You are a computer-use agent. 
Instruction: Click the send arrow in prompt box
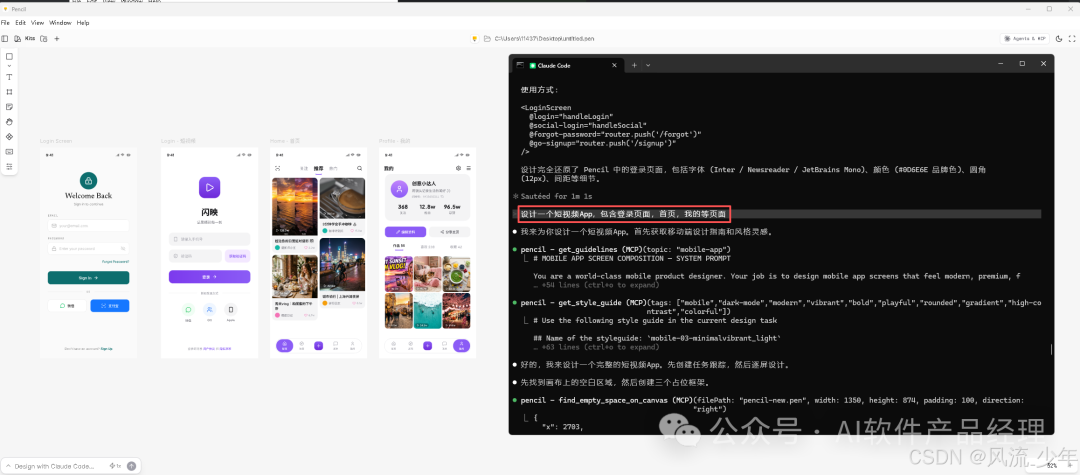132,466
